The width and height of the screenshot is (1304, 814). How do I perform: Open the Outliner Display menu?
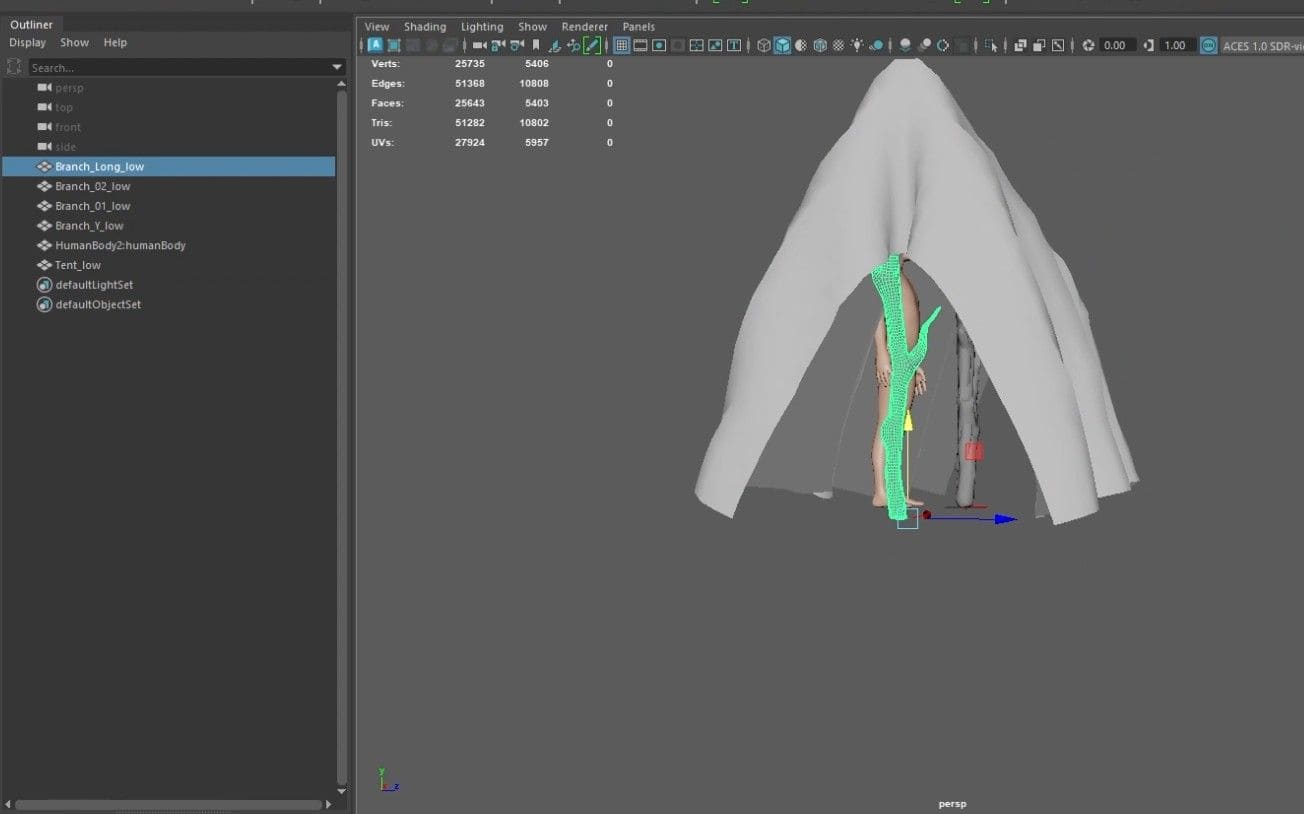click(28, 43)
